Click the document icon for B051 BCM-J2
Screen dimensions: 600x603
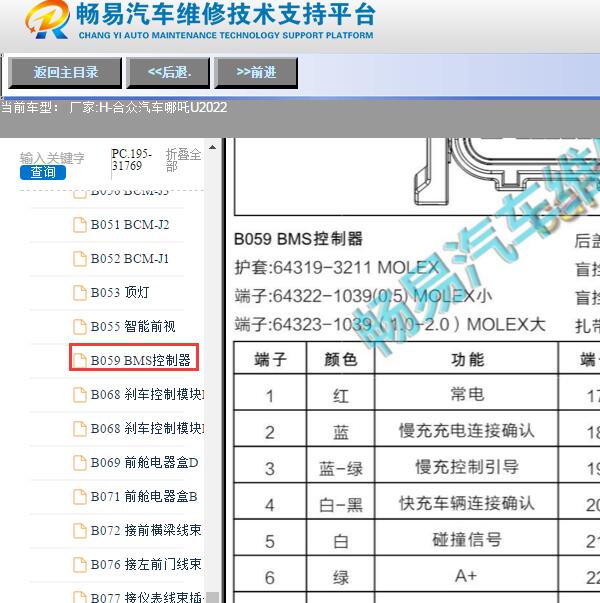(80, 225)
